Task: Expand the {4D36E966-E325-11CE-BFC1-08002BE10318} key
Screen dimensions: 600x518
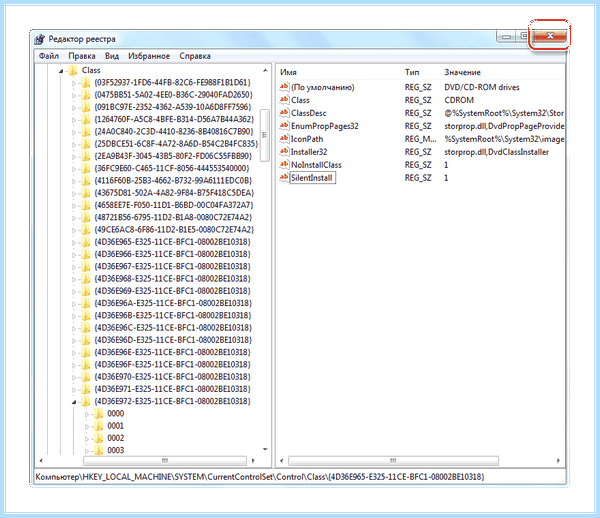Action: click(x=74, y=254)
